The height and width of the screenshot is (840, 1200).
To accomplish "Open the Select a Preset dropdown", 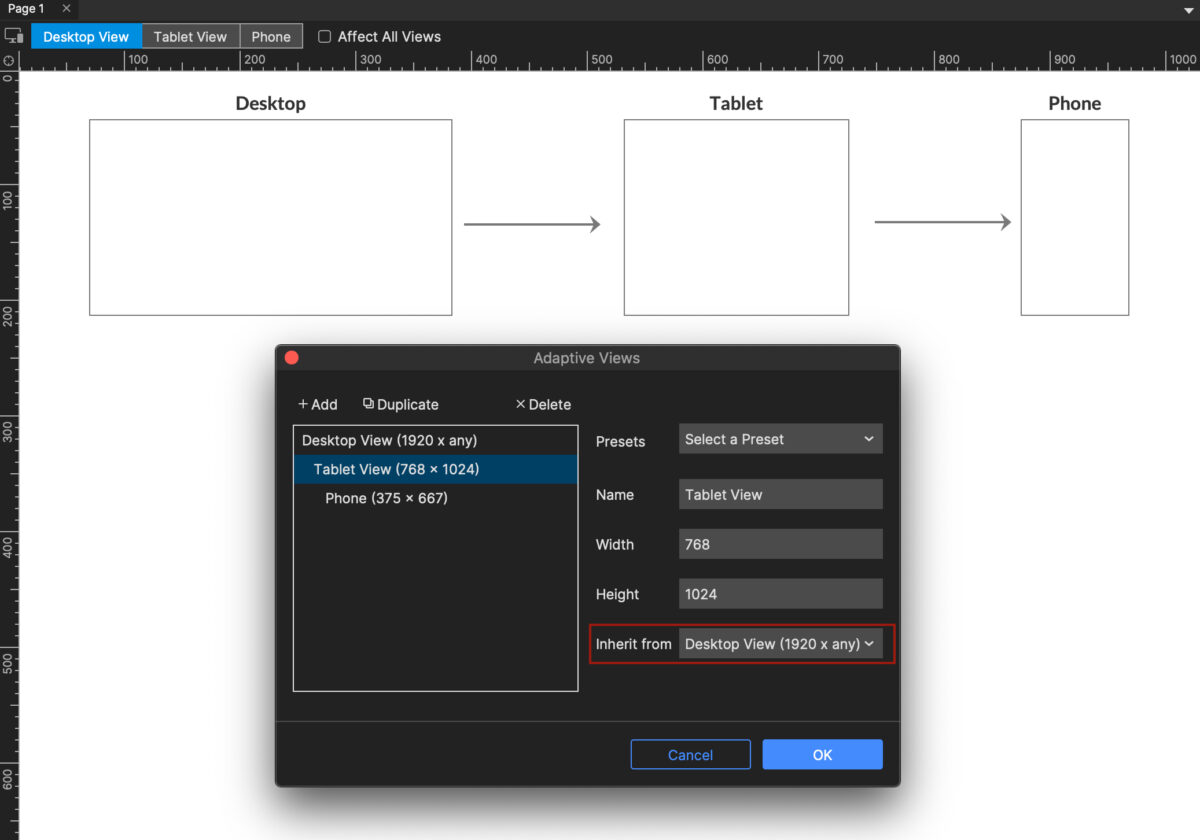I will point(780,440).
